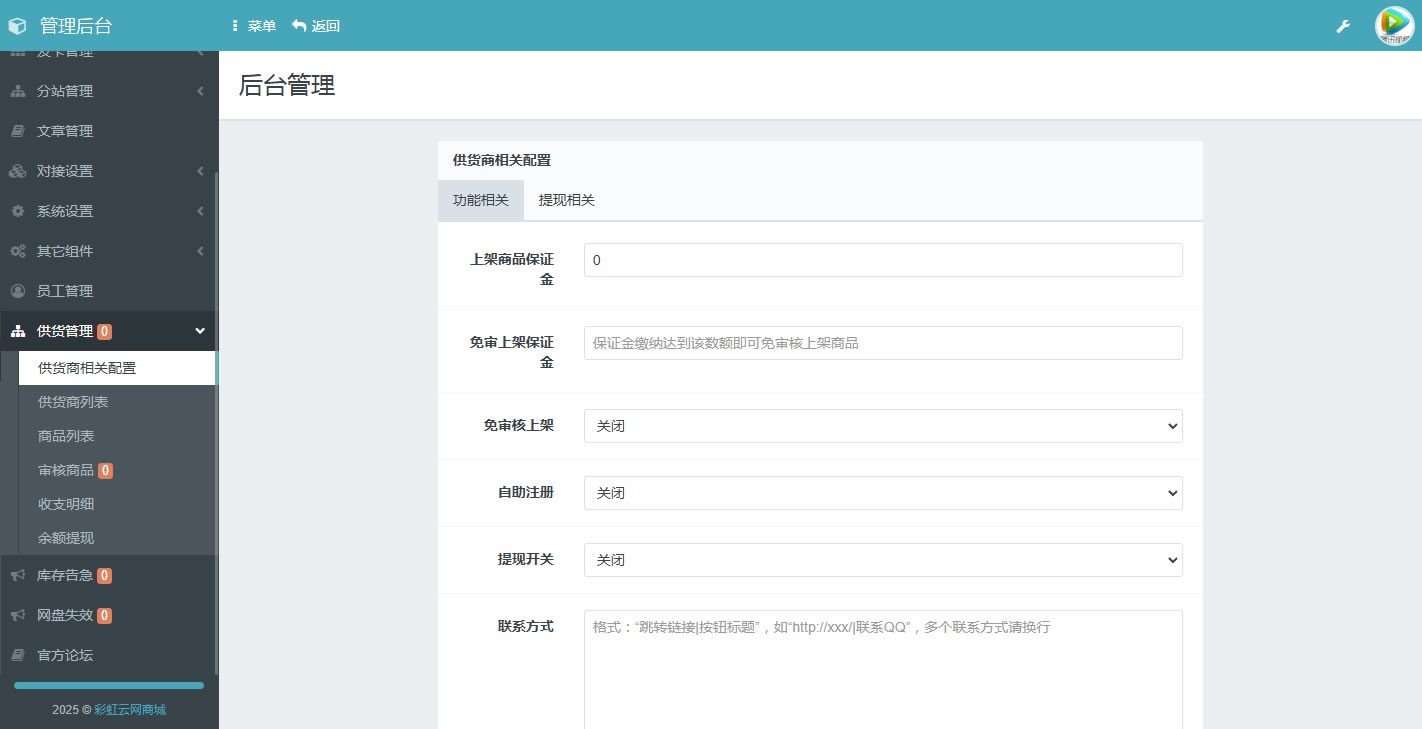
Task: Expand the 系统设置 sidebar menu
Action: pos(108,211)
